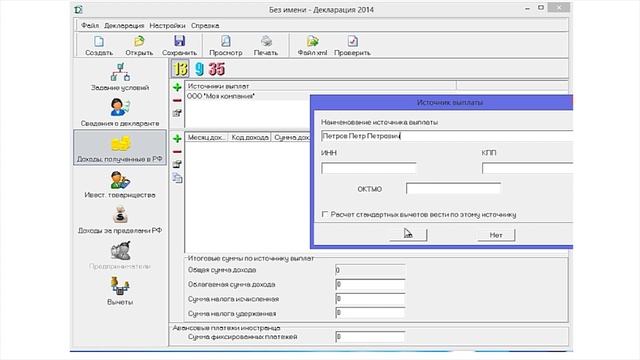
Task: Click Облагаемая сумма дохода field
Action: tap(370, 284)
